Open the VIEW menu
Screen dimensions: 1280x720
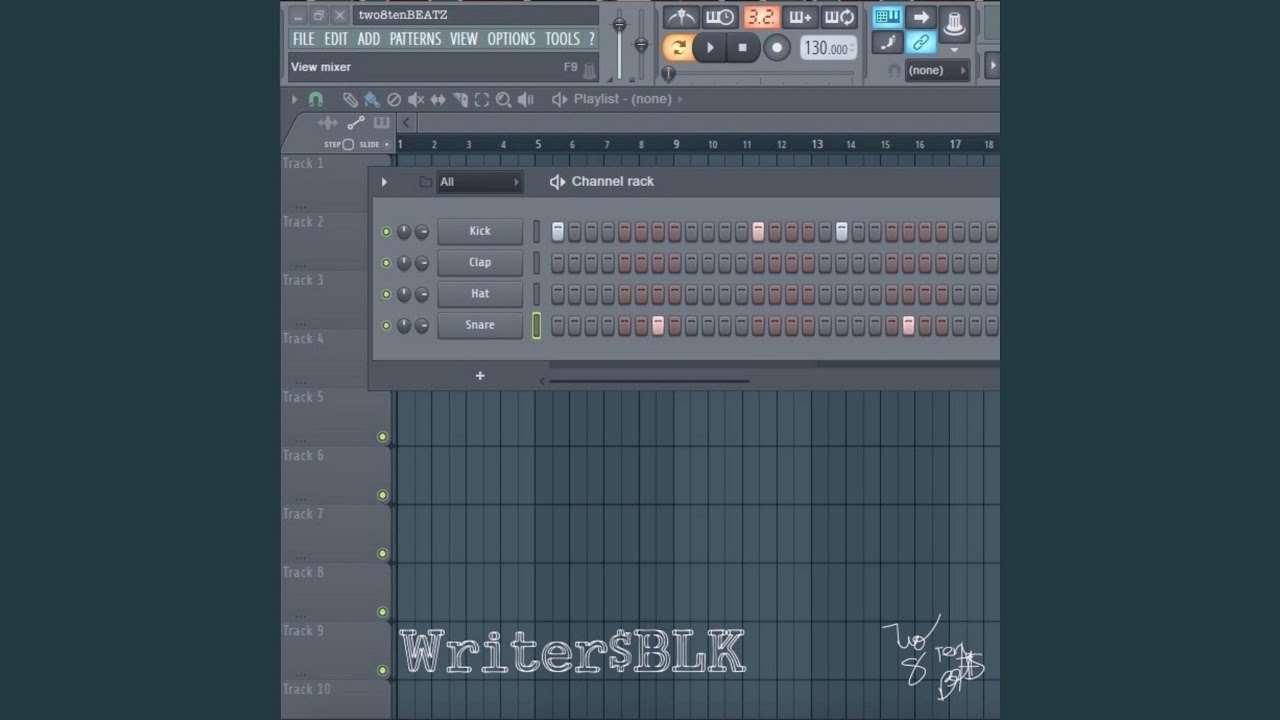pyautogui.click(x=464, y=39)
